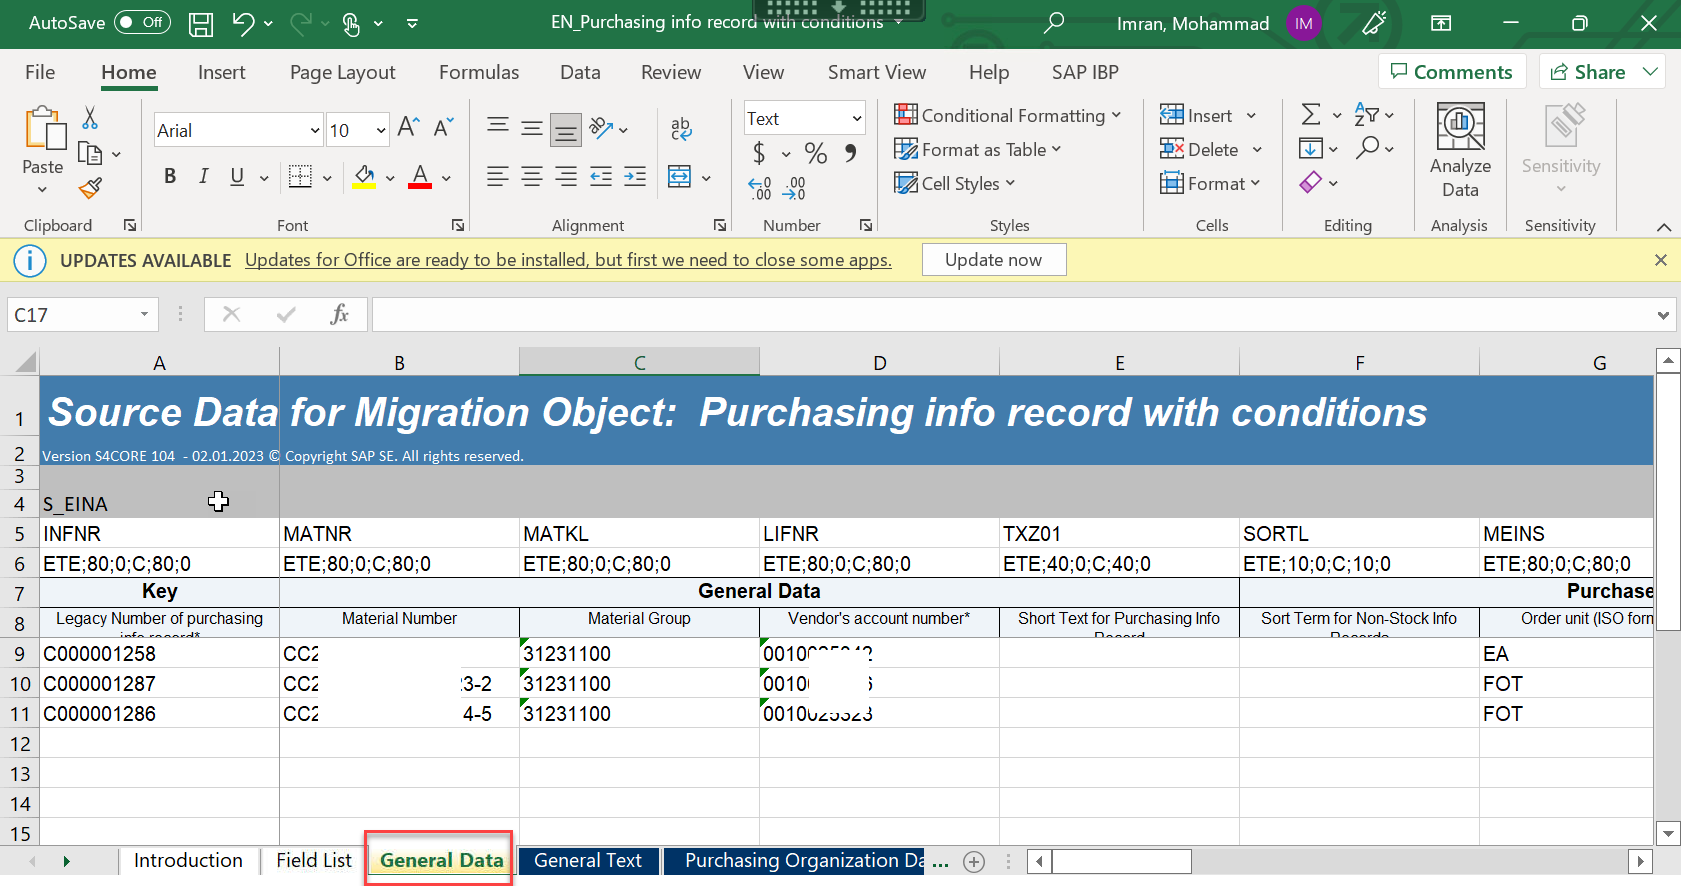Open the Undo history dropdown arrow
This screenshot has width=1681, height=886.
269,24
